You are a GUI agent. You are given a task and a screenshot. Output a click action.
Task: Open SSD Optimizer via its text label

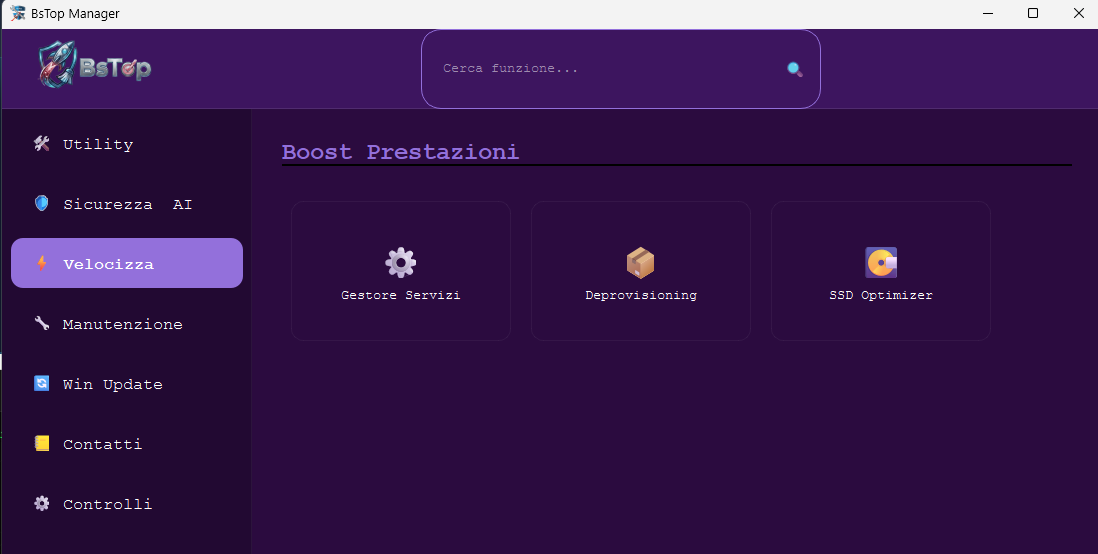880,296
